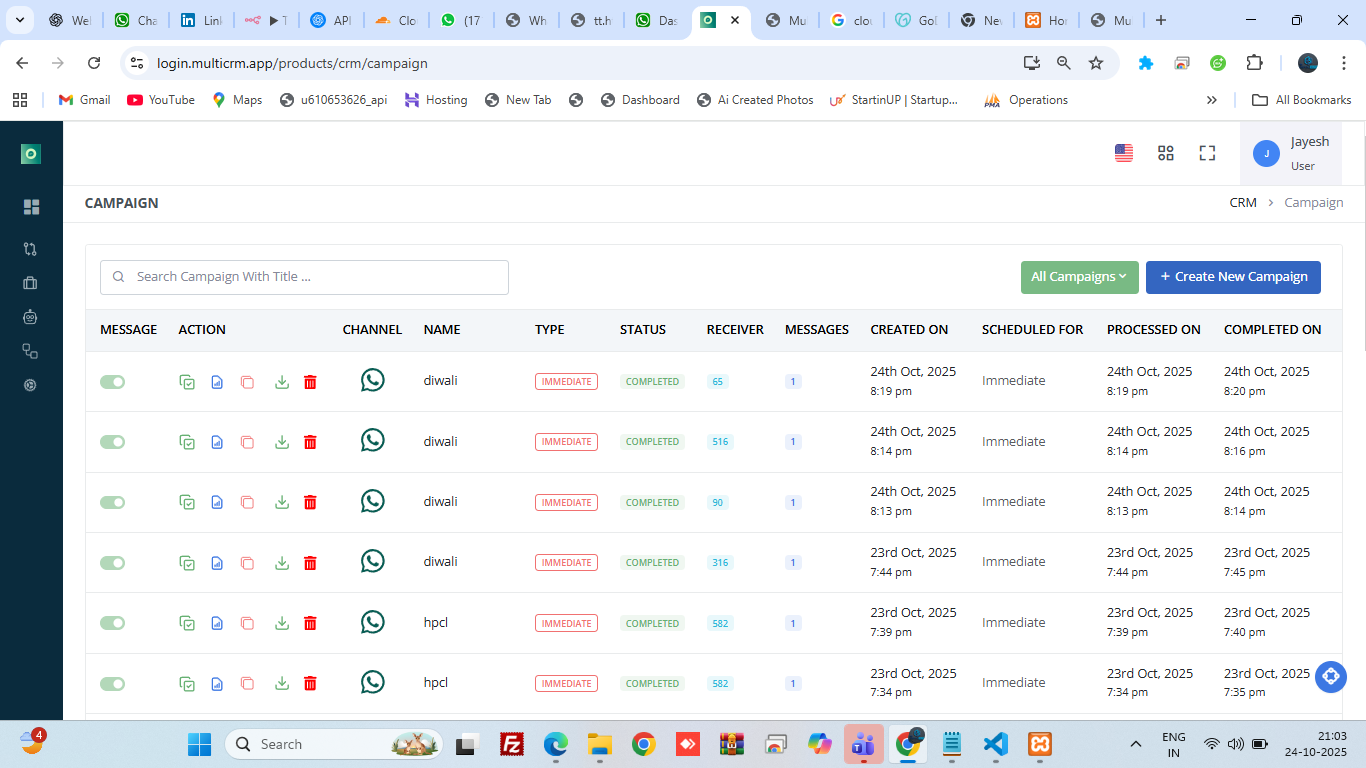Open the Gmail bookmark in bookmarks bar
The image size is (1366, 768).
click(x=85, y=100)
